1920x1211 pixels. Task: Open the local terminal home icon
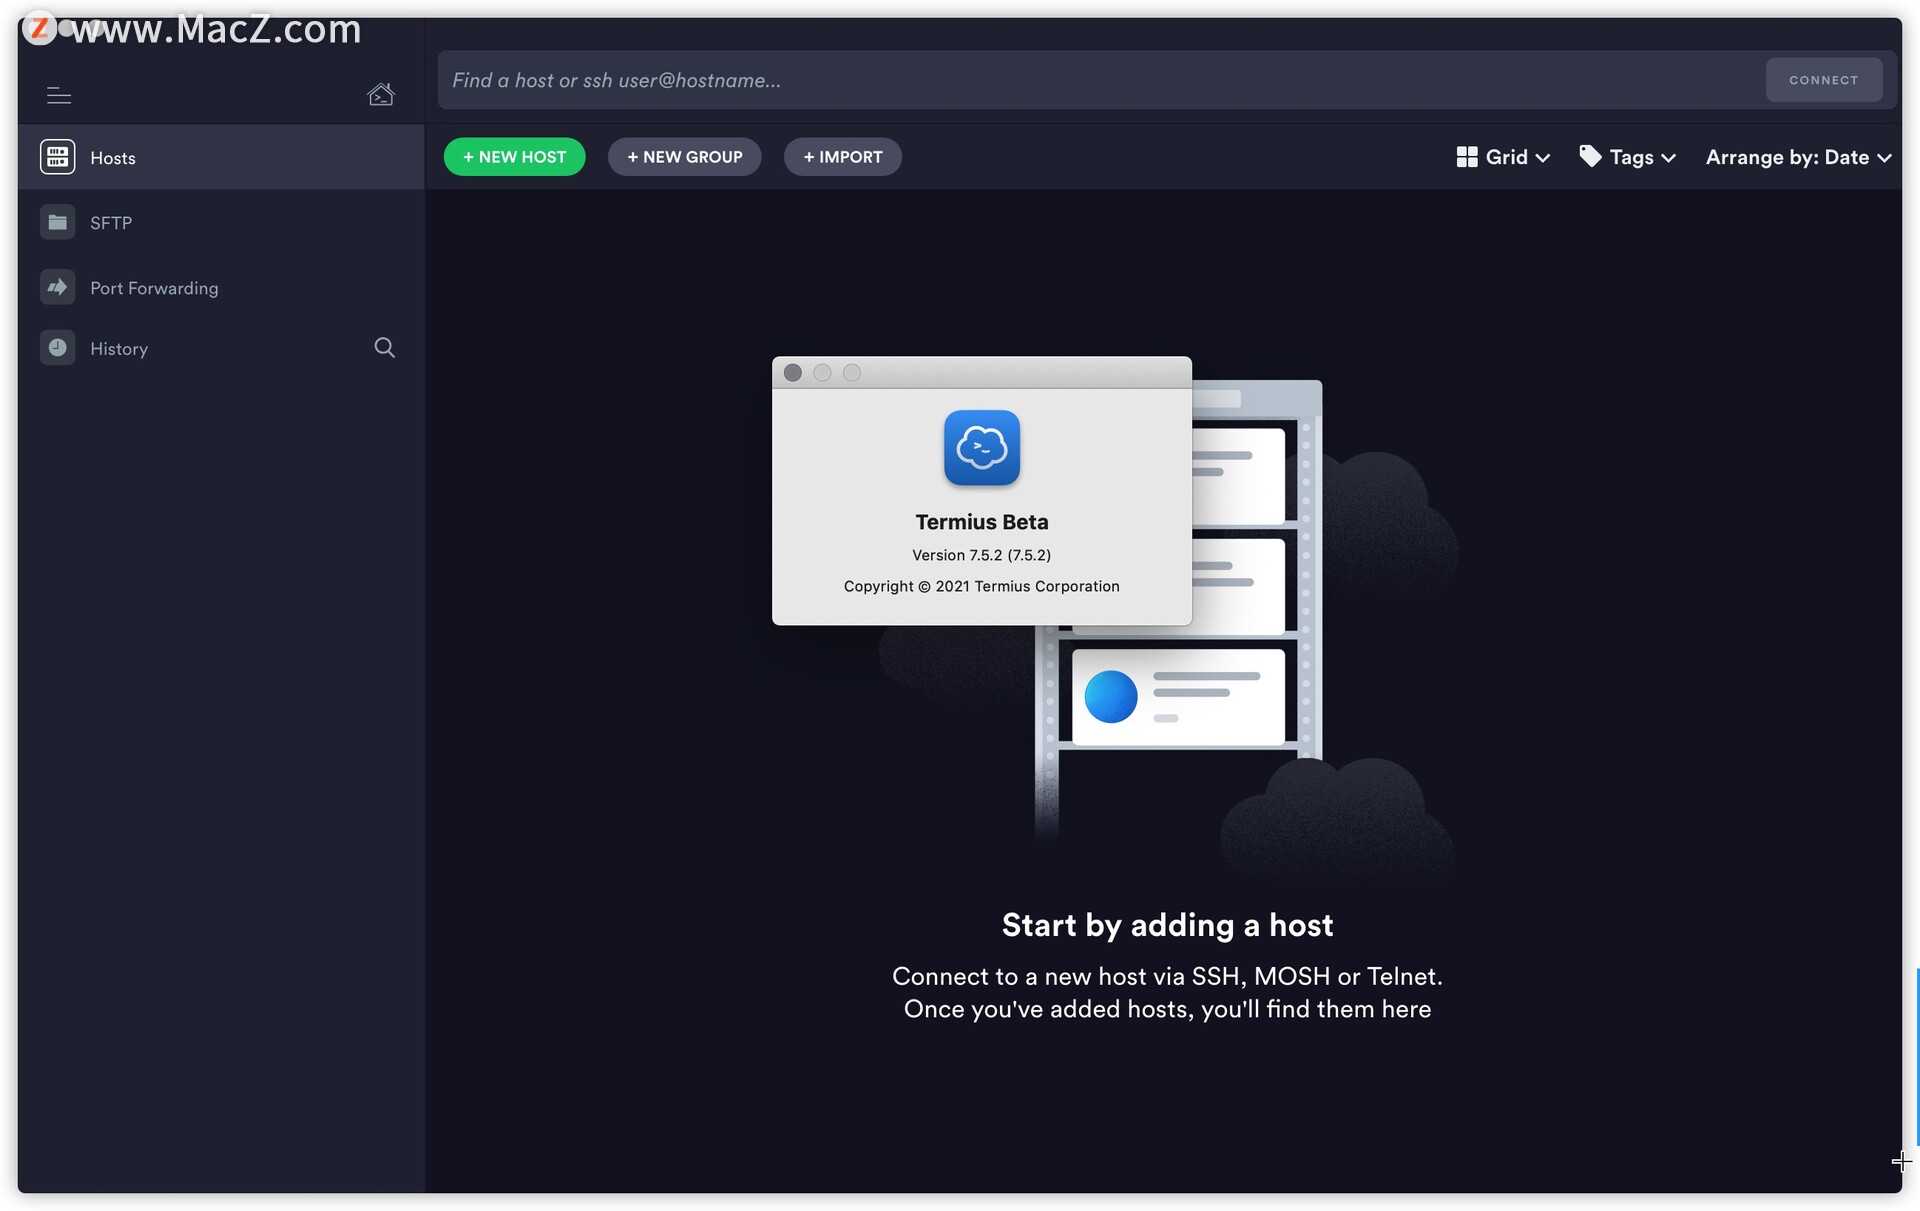[x=380, y=94]
